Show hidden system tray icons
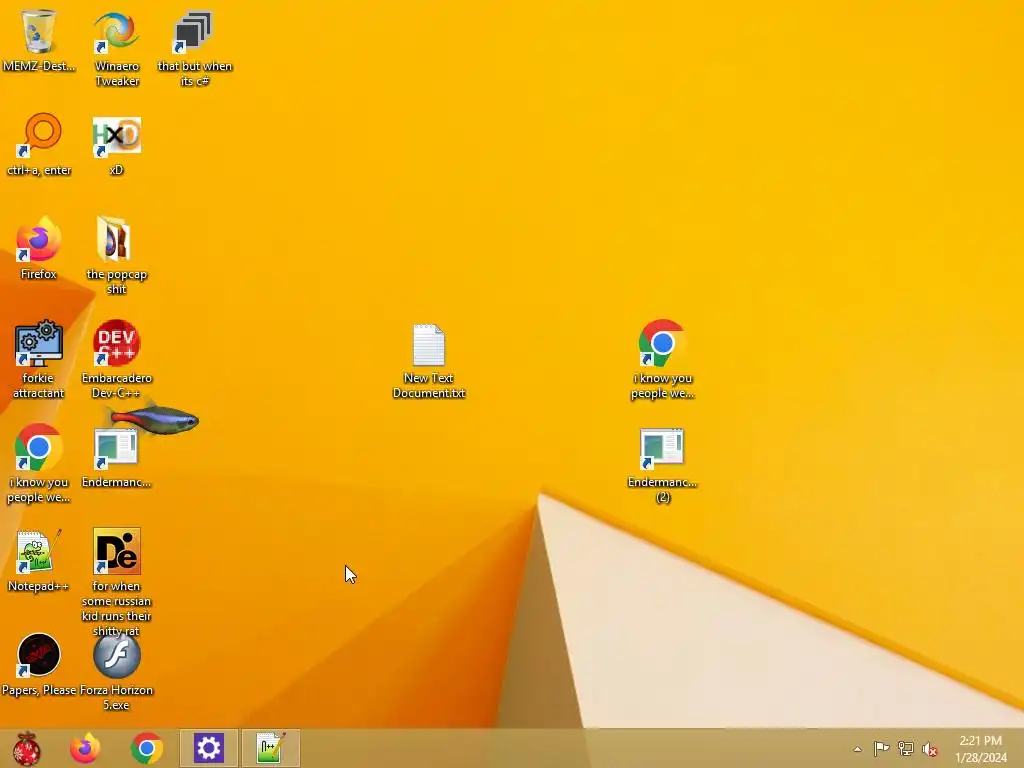Screen dimensions: 1024x768 [x=857, y=749]
